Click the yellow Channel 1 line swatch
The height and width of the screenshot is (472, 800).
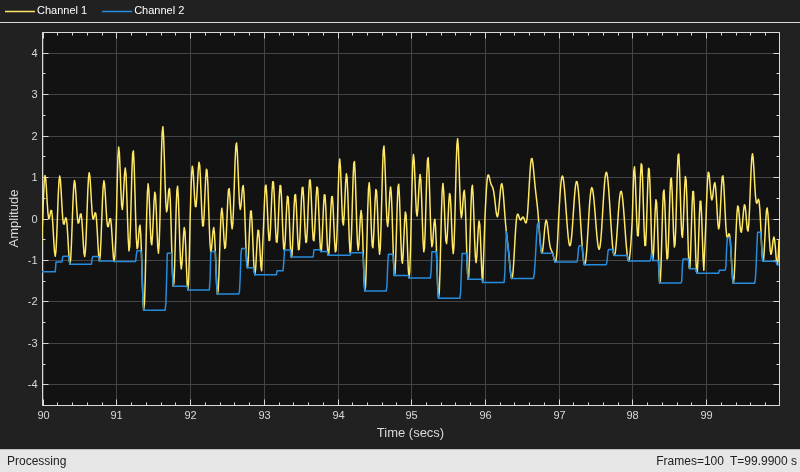[20, 11]
